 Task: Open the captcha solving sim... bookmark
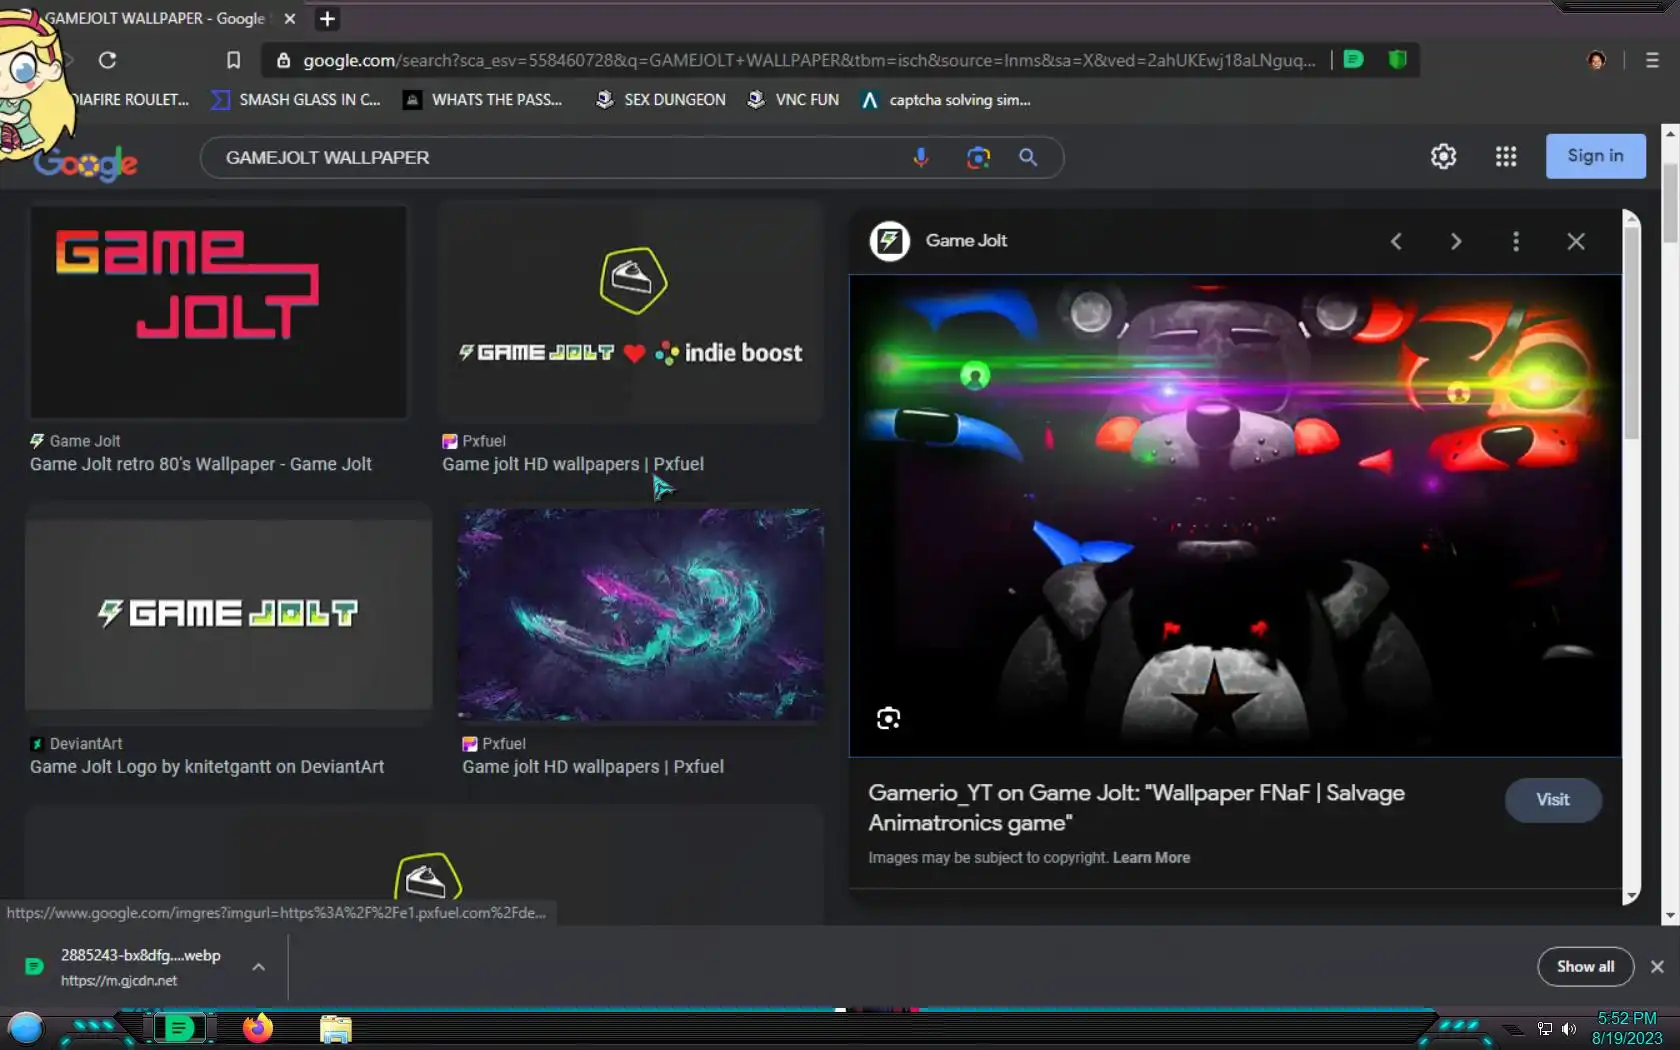946,99
